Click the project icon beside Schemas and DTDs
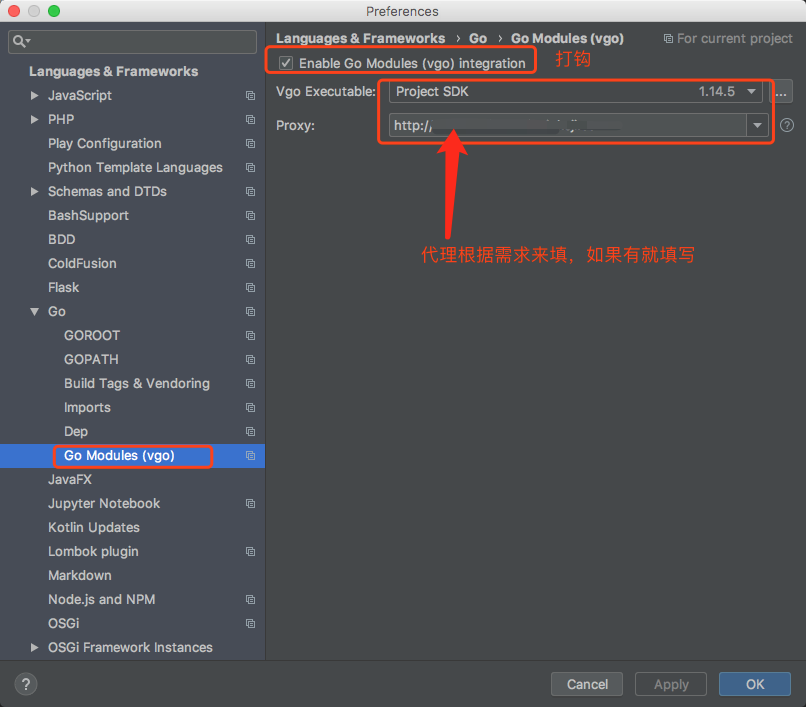This screenshot has width=806, height=707. [x=250, y=191]
